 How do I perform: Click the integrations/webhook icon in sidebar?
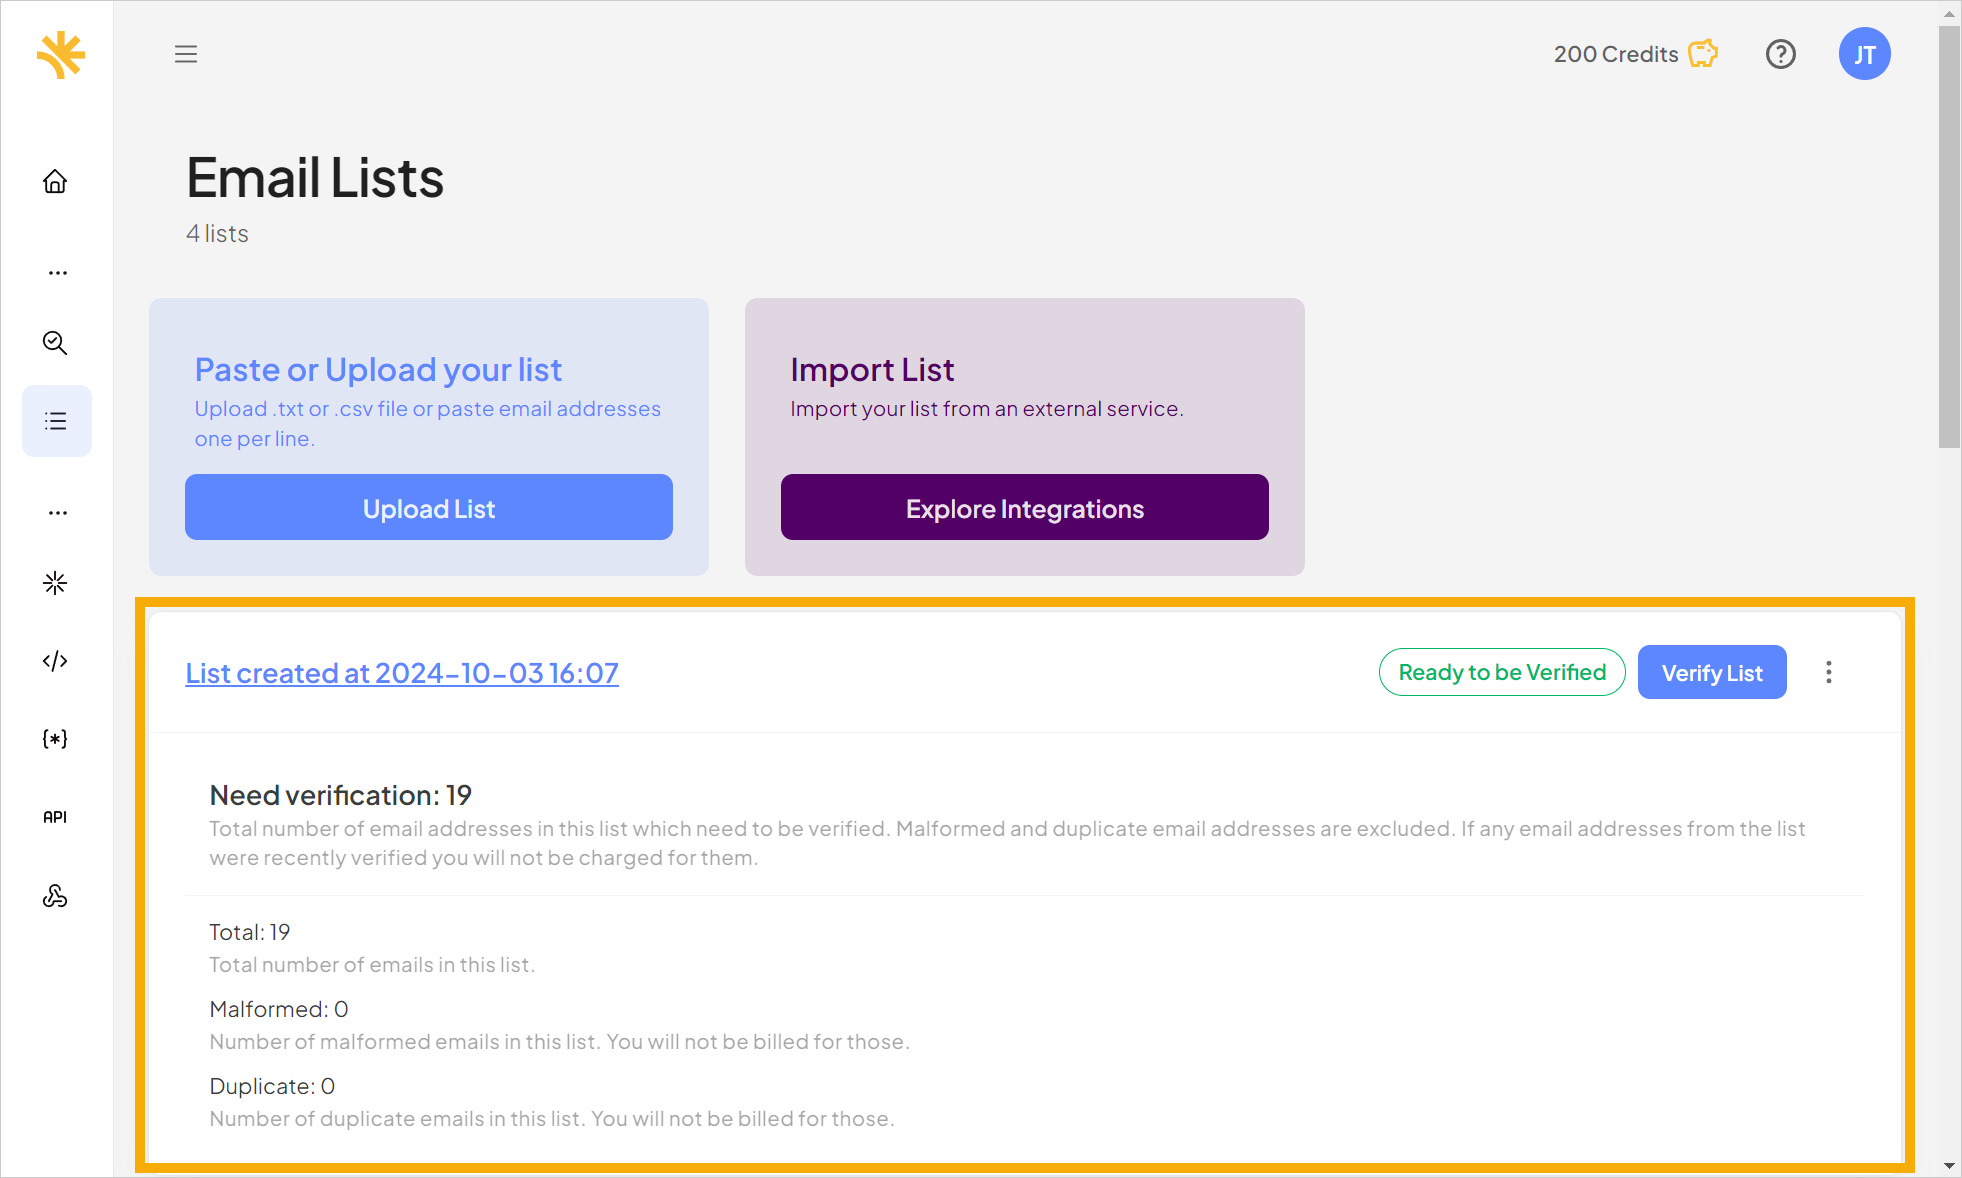57,894
